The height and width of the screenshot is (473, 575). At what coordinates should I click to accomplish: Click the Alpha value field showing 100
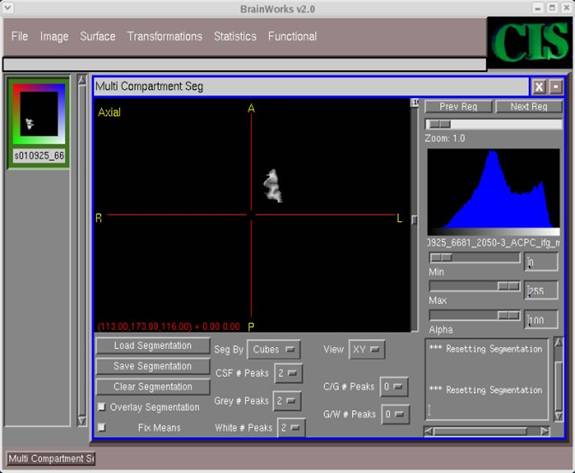541,320
